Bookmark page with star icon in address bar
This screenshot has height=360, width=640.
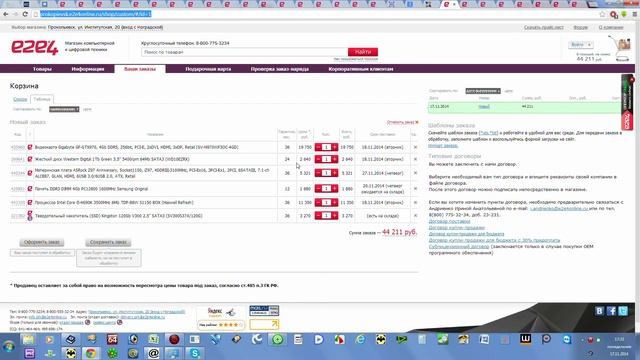pyautogui.click(x=602, y=14)
